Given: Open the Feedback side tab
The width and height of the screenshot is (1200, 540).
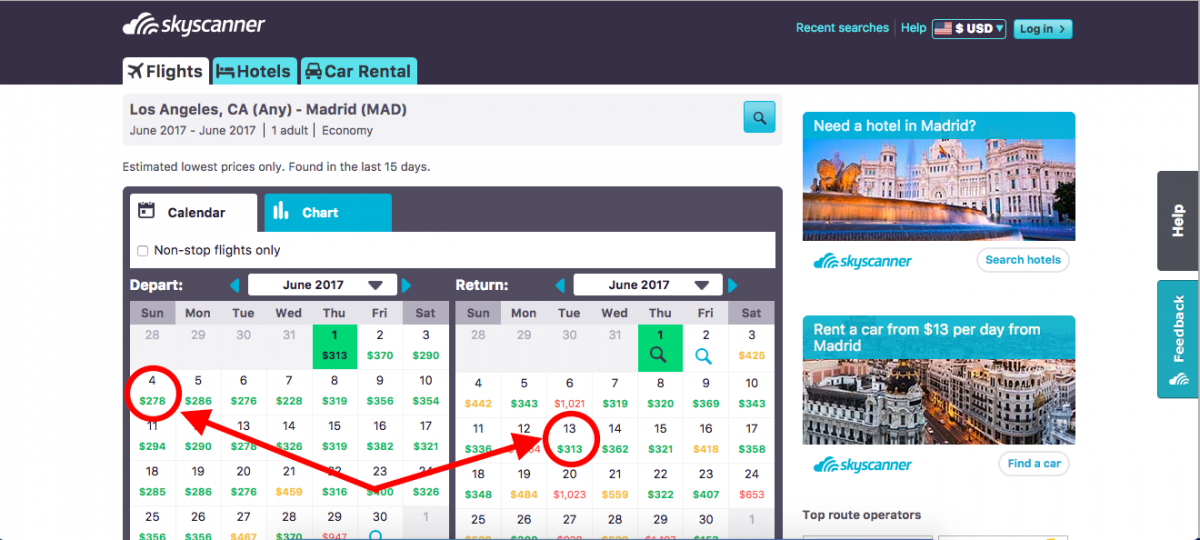Looking at the screenshot, I should (1178, 340).
